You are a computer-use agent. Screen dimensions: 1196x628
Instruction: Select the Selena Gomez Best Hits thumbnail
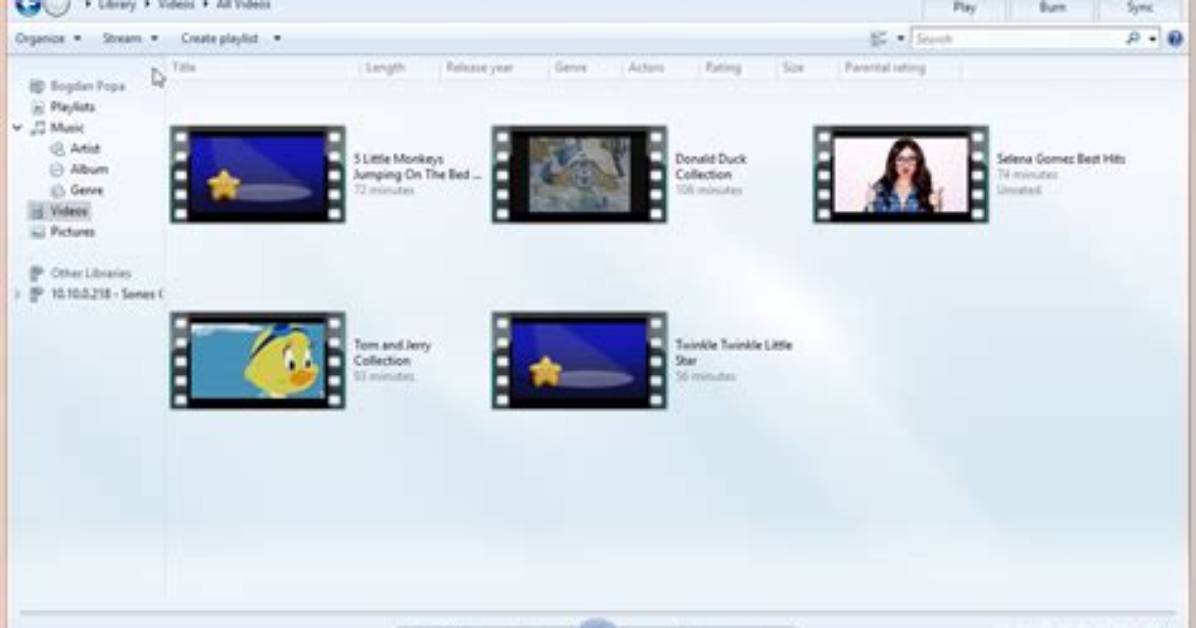tap(901, 175)
